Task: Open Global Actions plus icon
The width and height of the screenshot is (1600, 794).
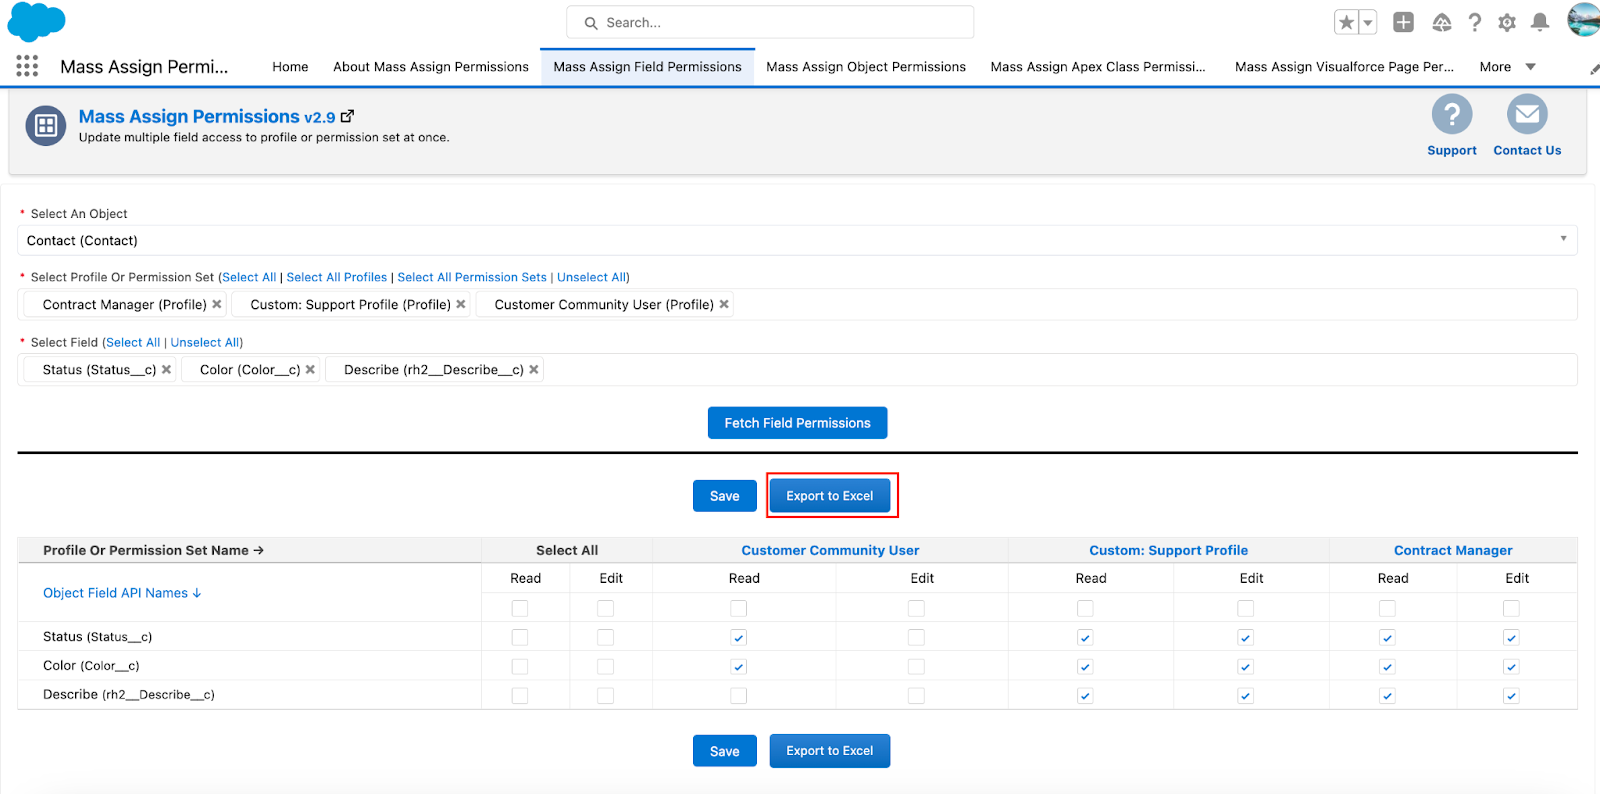Action: (1403, 22)
